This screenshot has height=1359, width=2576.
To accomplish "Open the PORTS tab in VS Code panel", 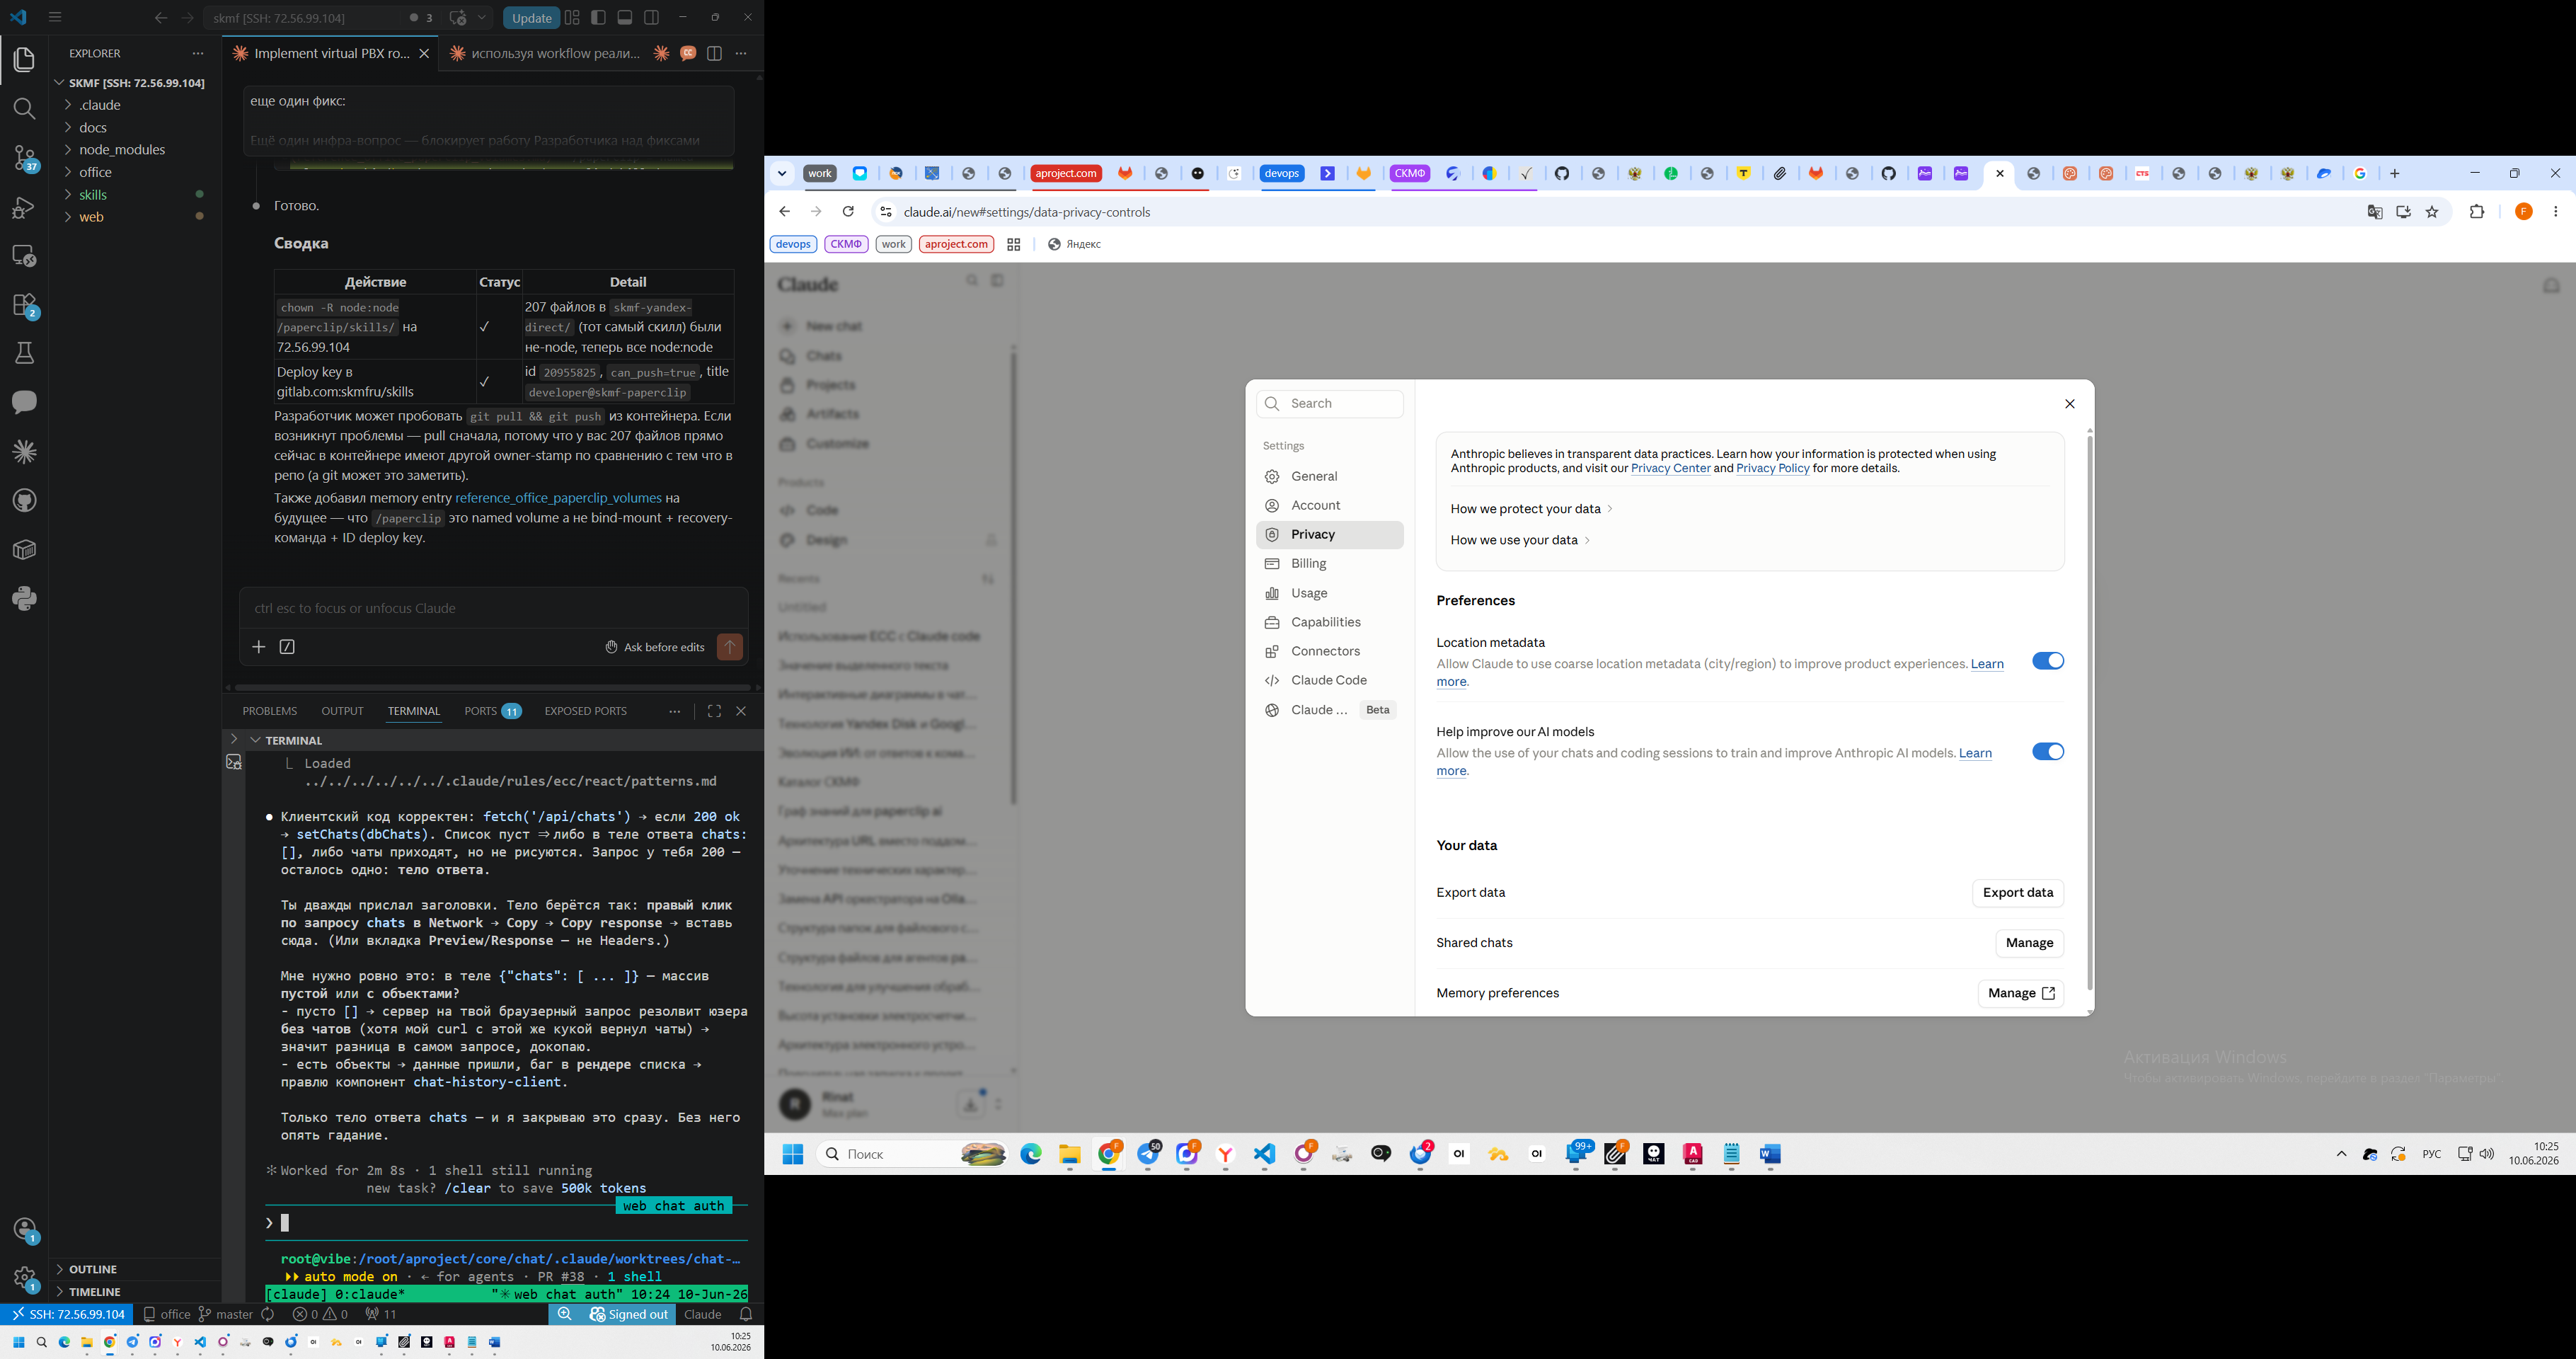I will (492, 711).
